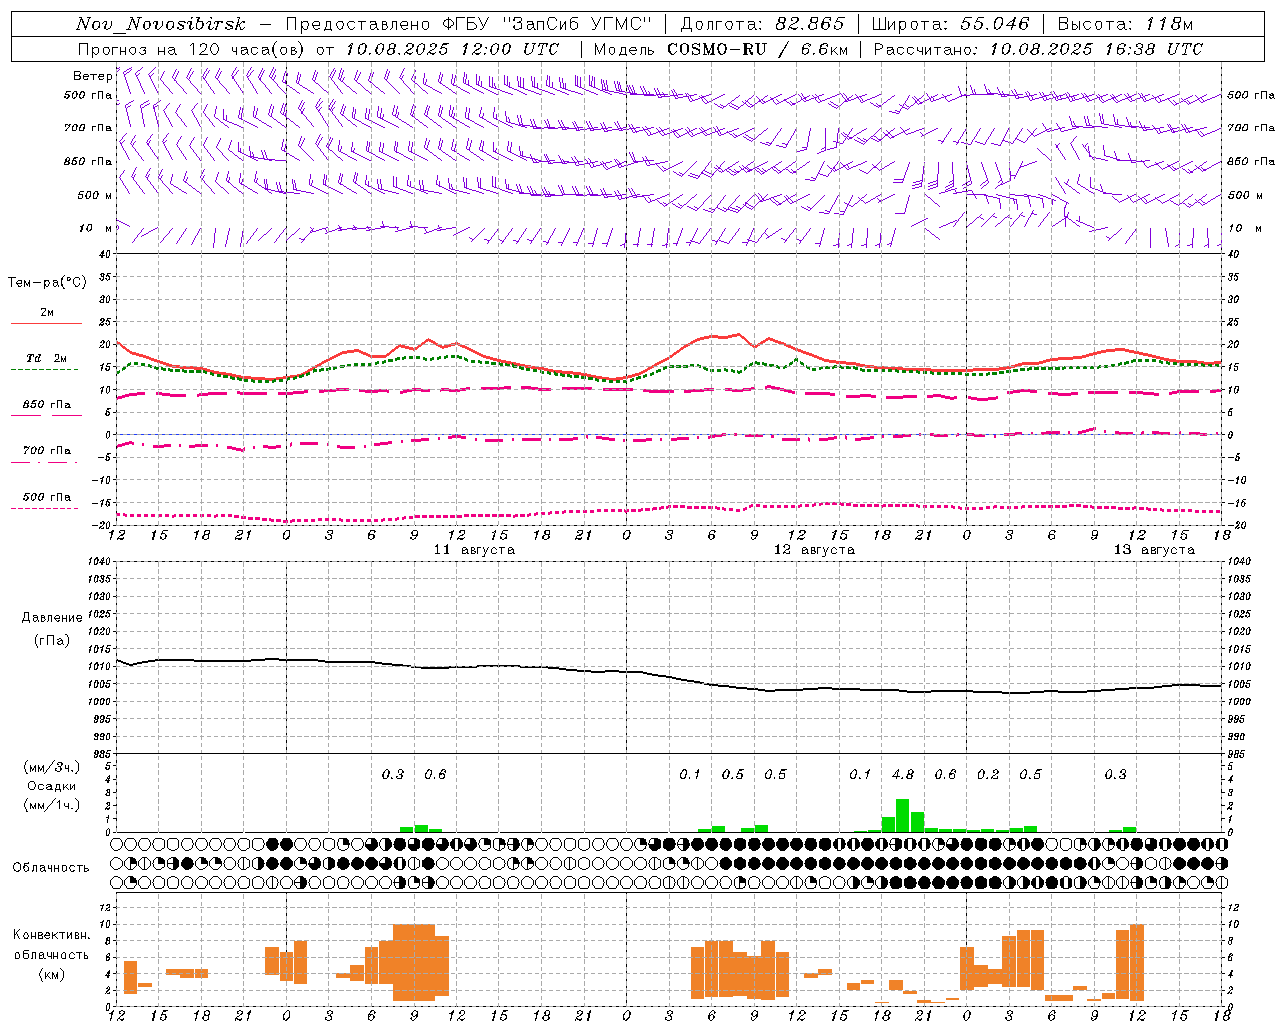Click "Прогноз на 120 часа(ов)" text
This screenshot has height=1024, width=1280.
192,48
